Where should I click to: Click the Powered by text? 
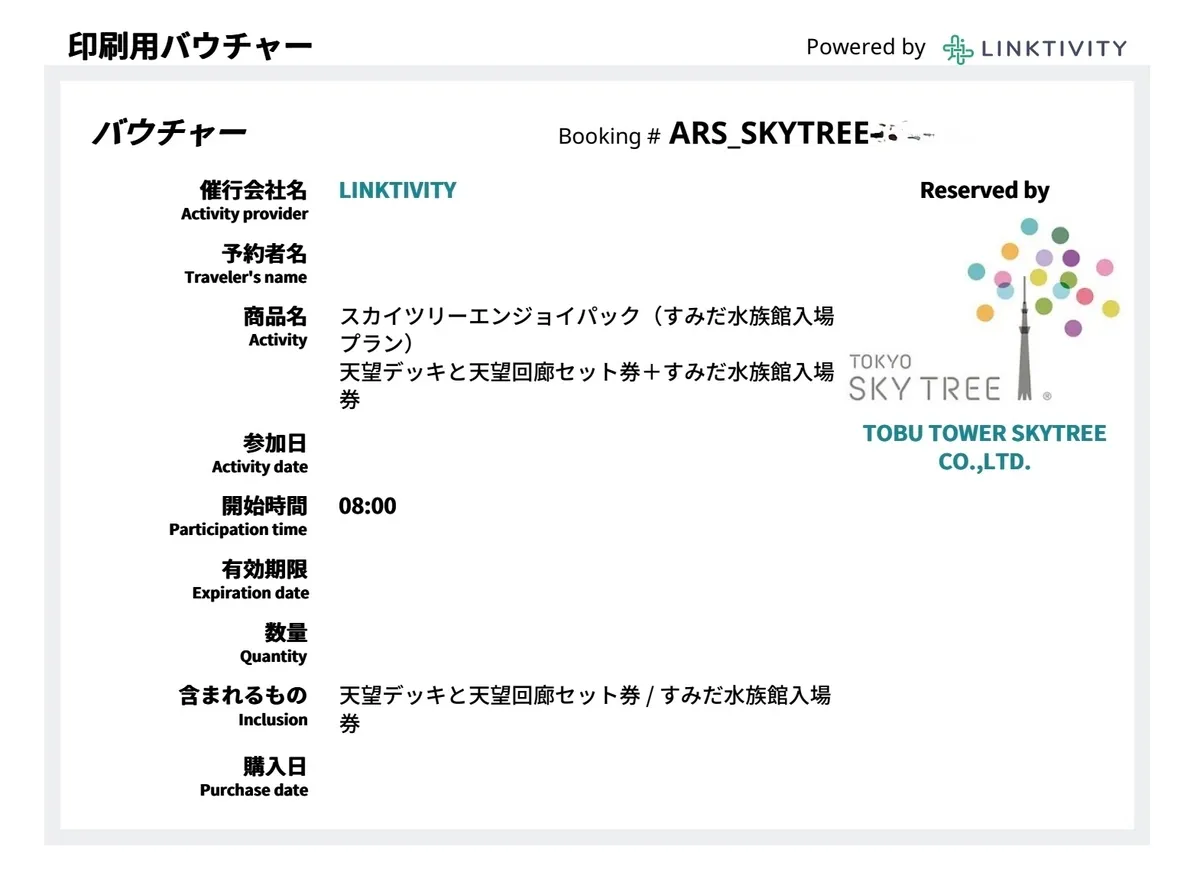coord(865,47)
